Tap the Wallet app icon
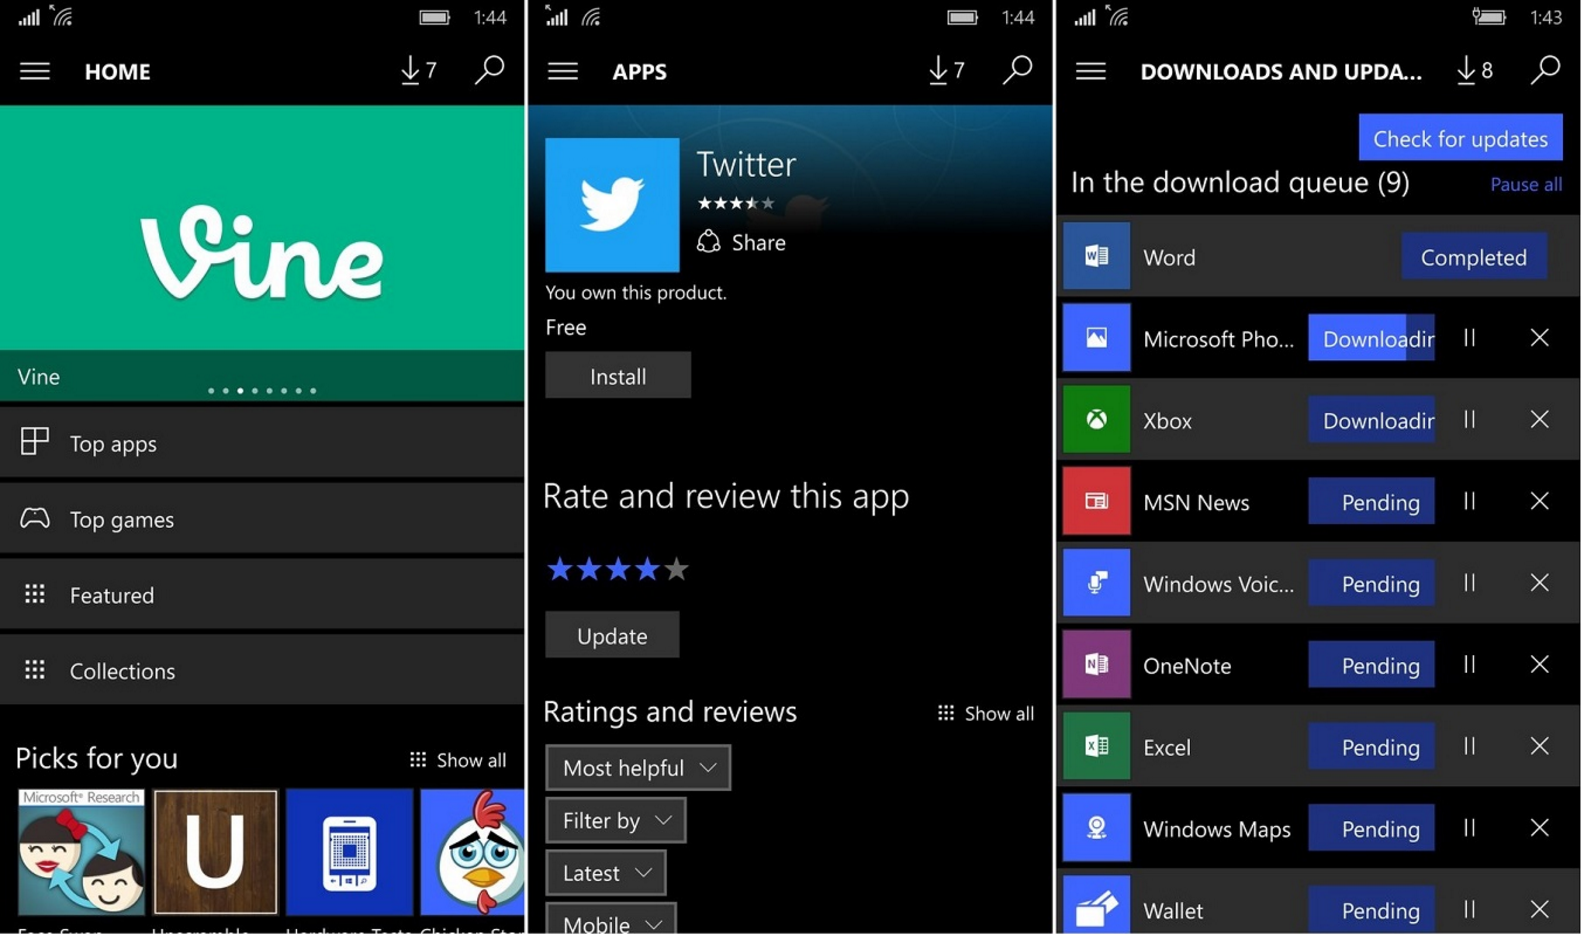The image size is (1582, 934). (x=1096, y=906)
